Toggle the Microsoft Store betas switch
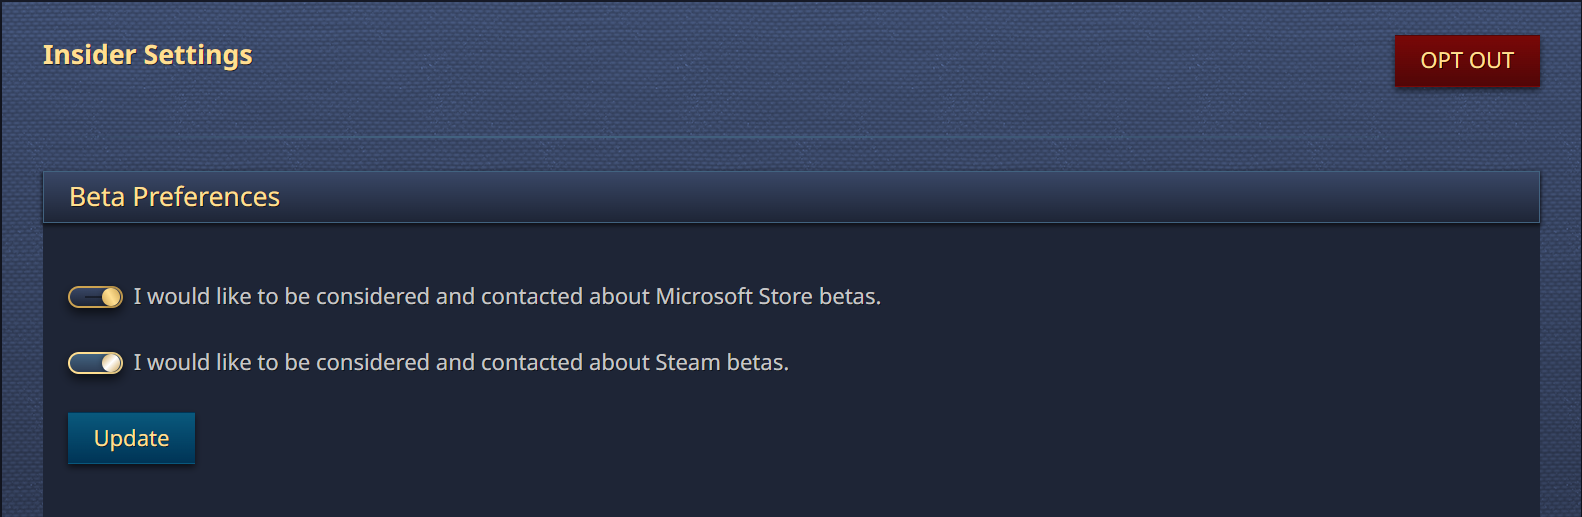Image resolution: width=1582 pixels, height=517 pixels. click(x=95, y=297)
